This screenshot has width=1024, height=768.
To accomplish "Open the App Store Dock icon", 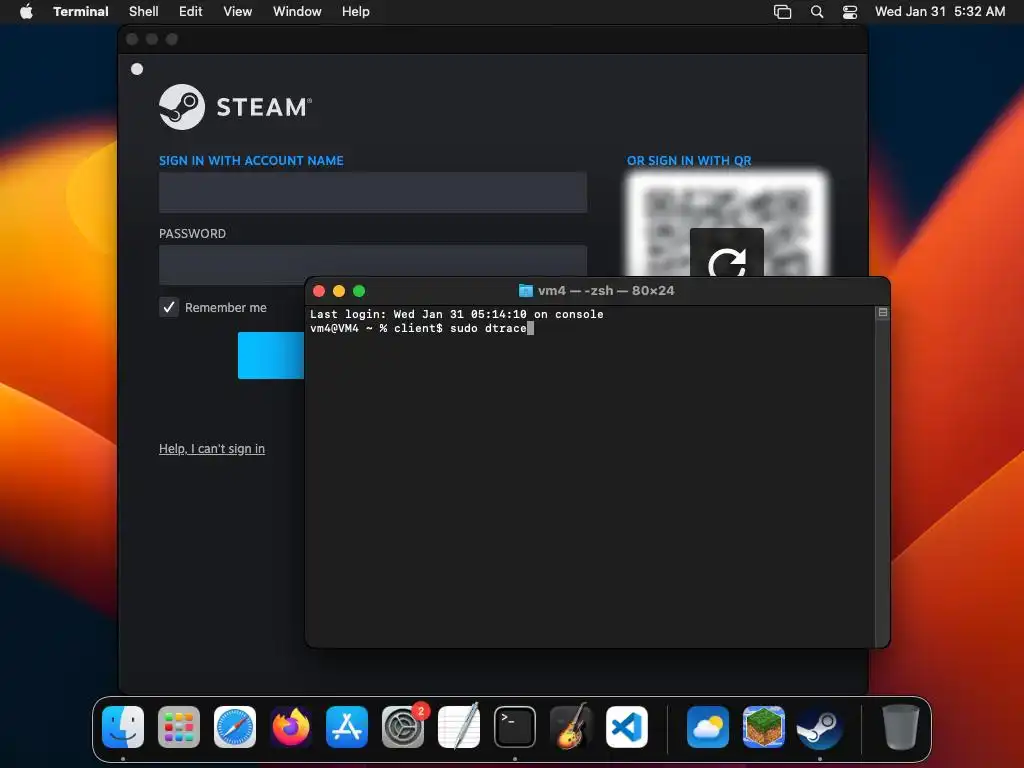I will 347,727.
